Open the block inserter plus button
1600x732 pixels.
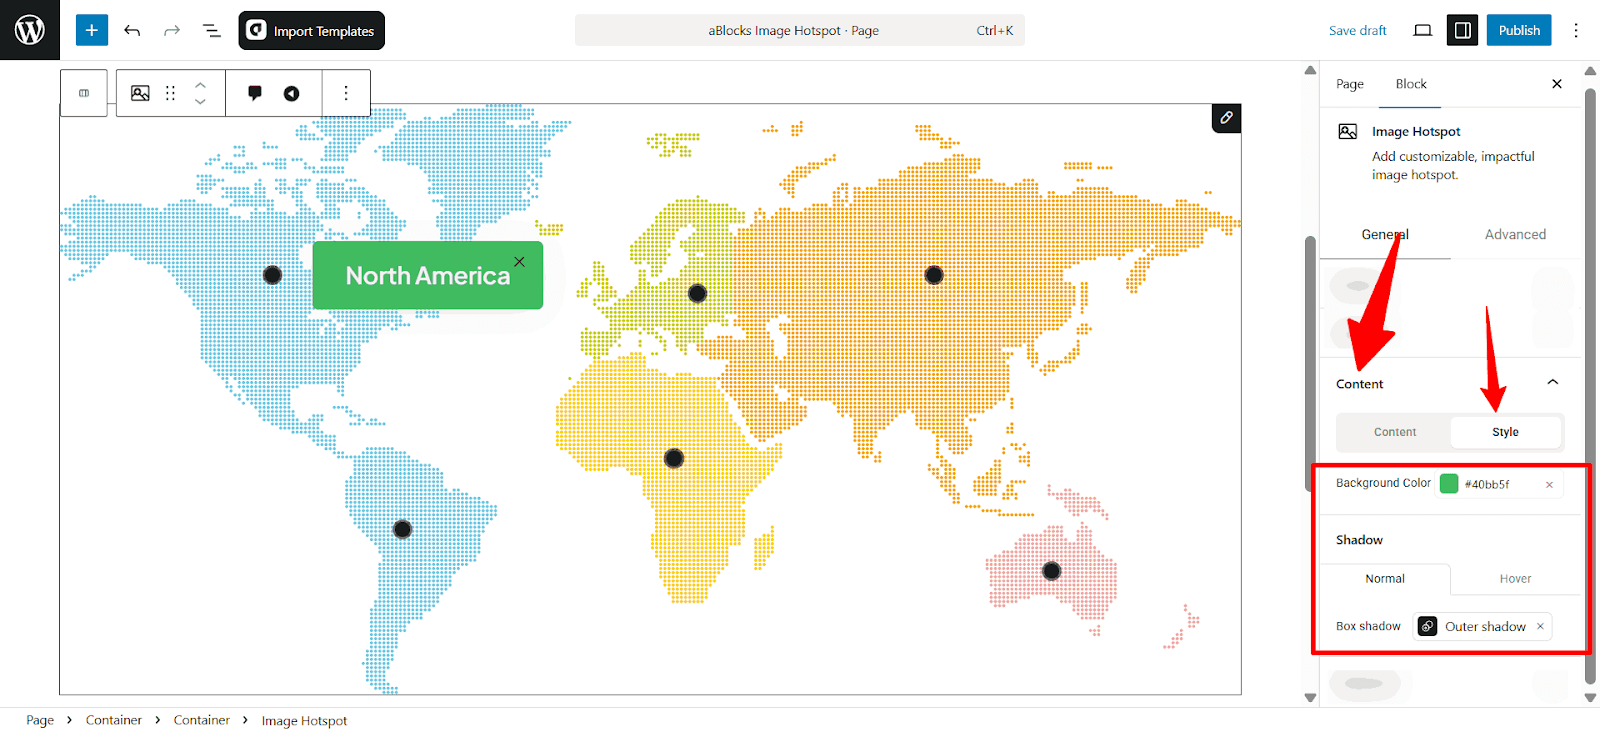point(91,30)
